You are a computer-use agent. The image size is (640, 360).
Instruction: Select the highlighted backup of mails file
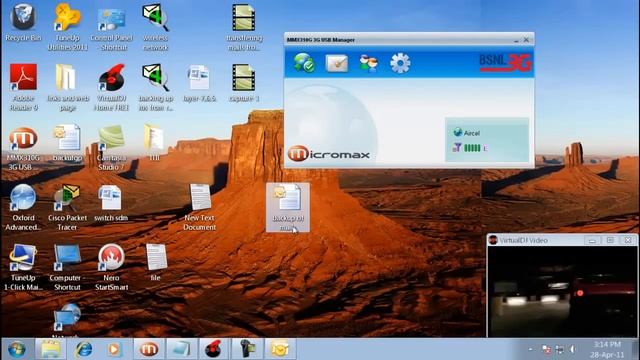[x=288, y=207]
